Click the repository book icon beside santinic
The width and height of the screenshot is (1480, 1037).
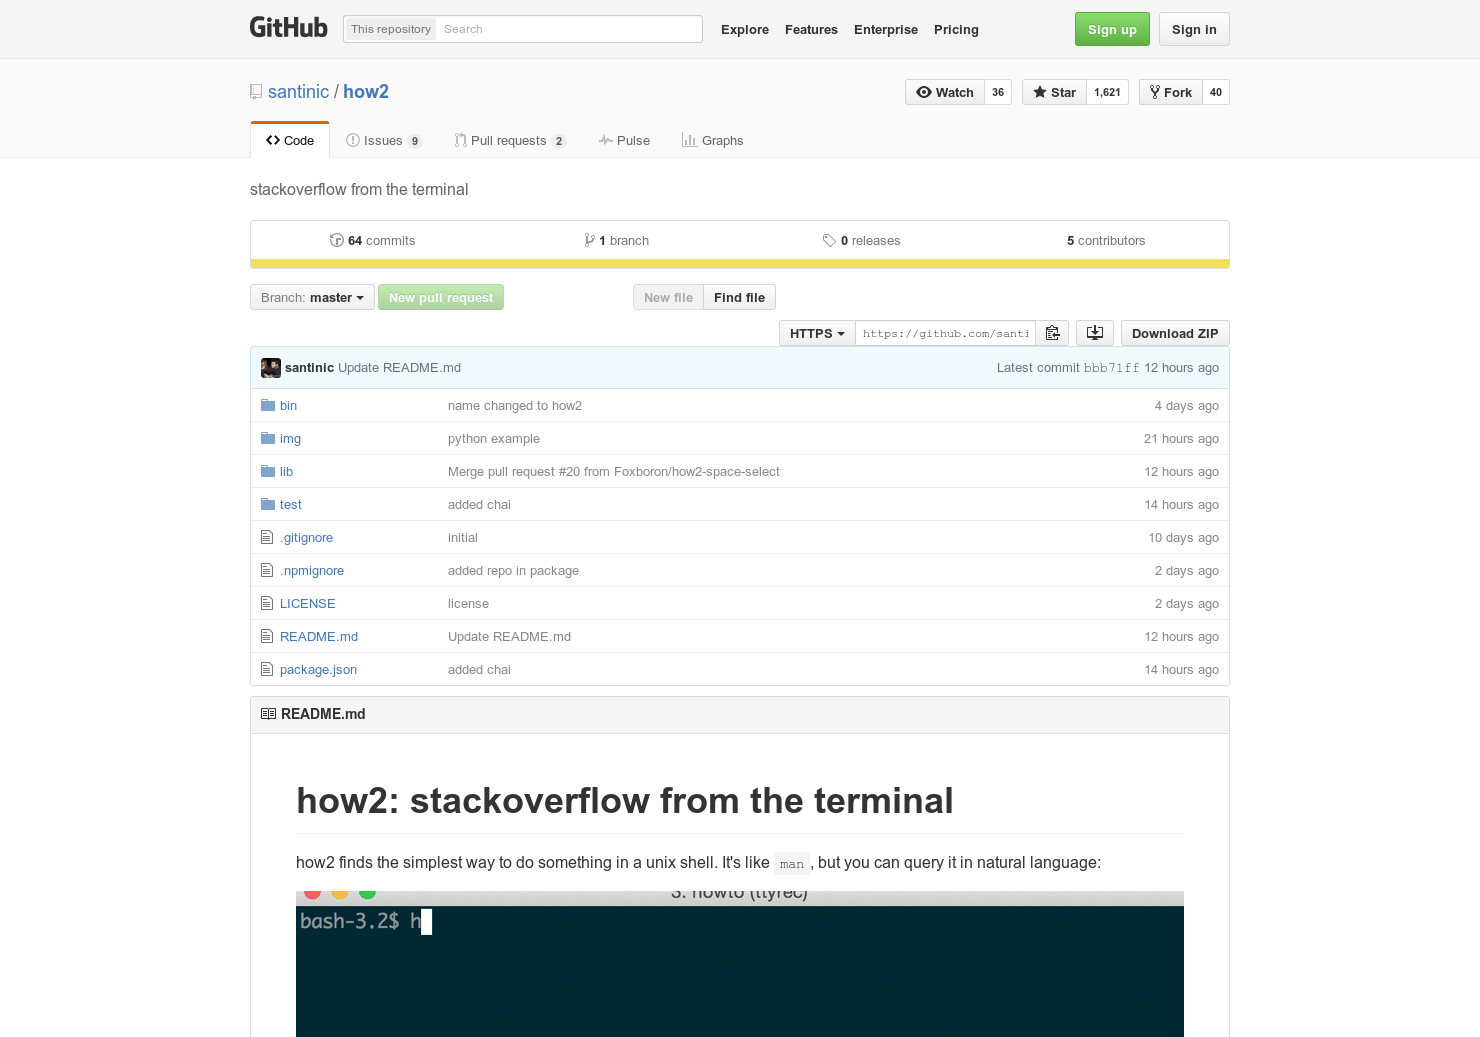tap(256, 92)
